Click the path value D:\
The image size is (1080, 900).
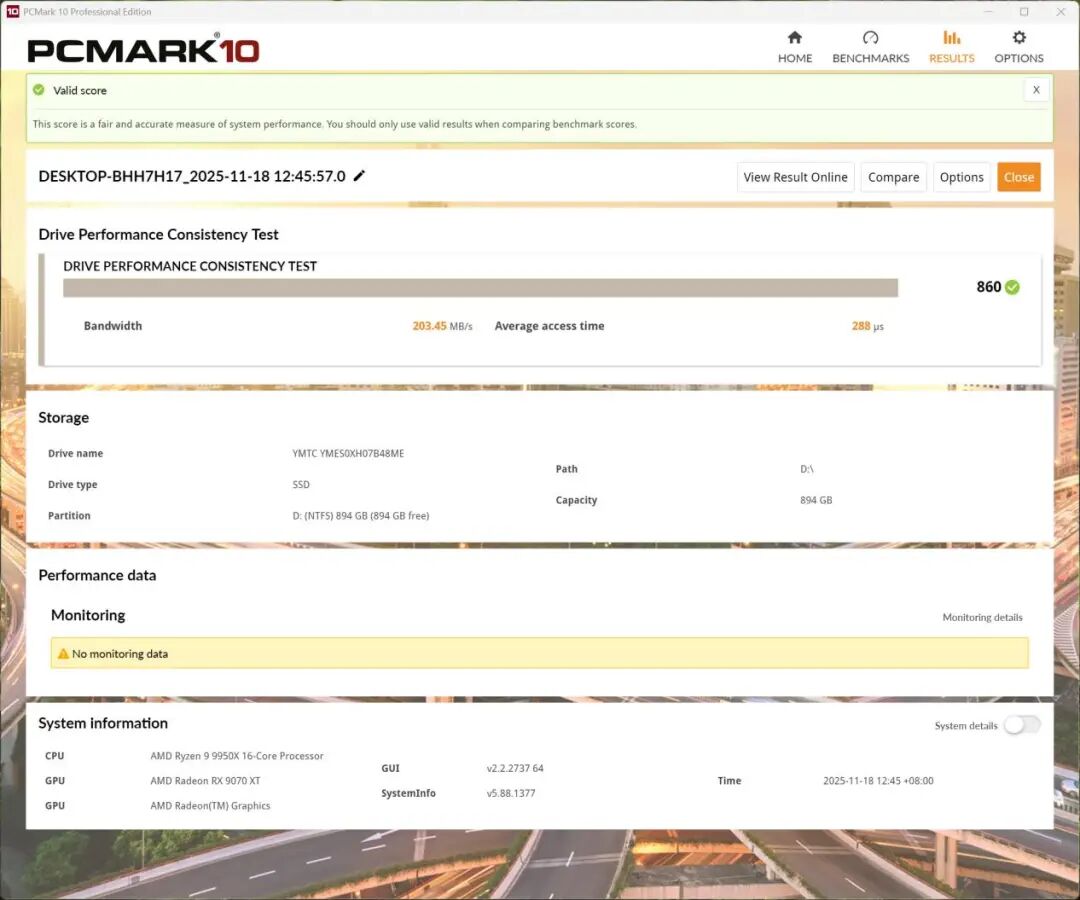807,469
